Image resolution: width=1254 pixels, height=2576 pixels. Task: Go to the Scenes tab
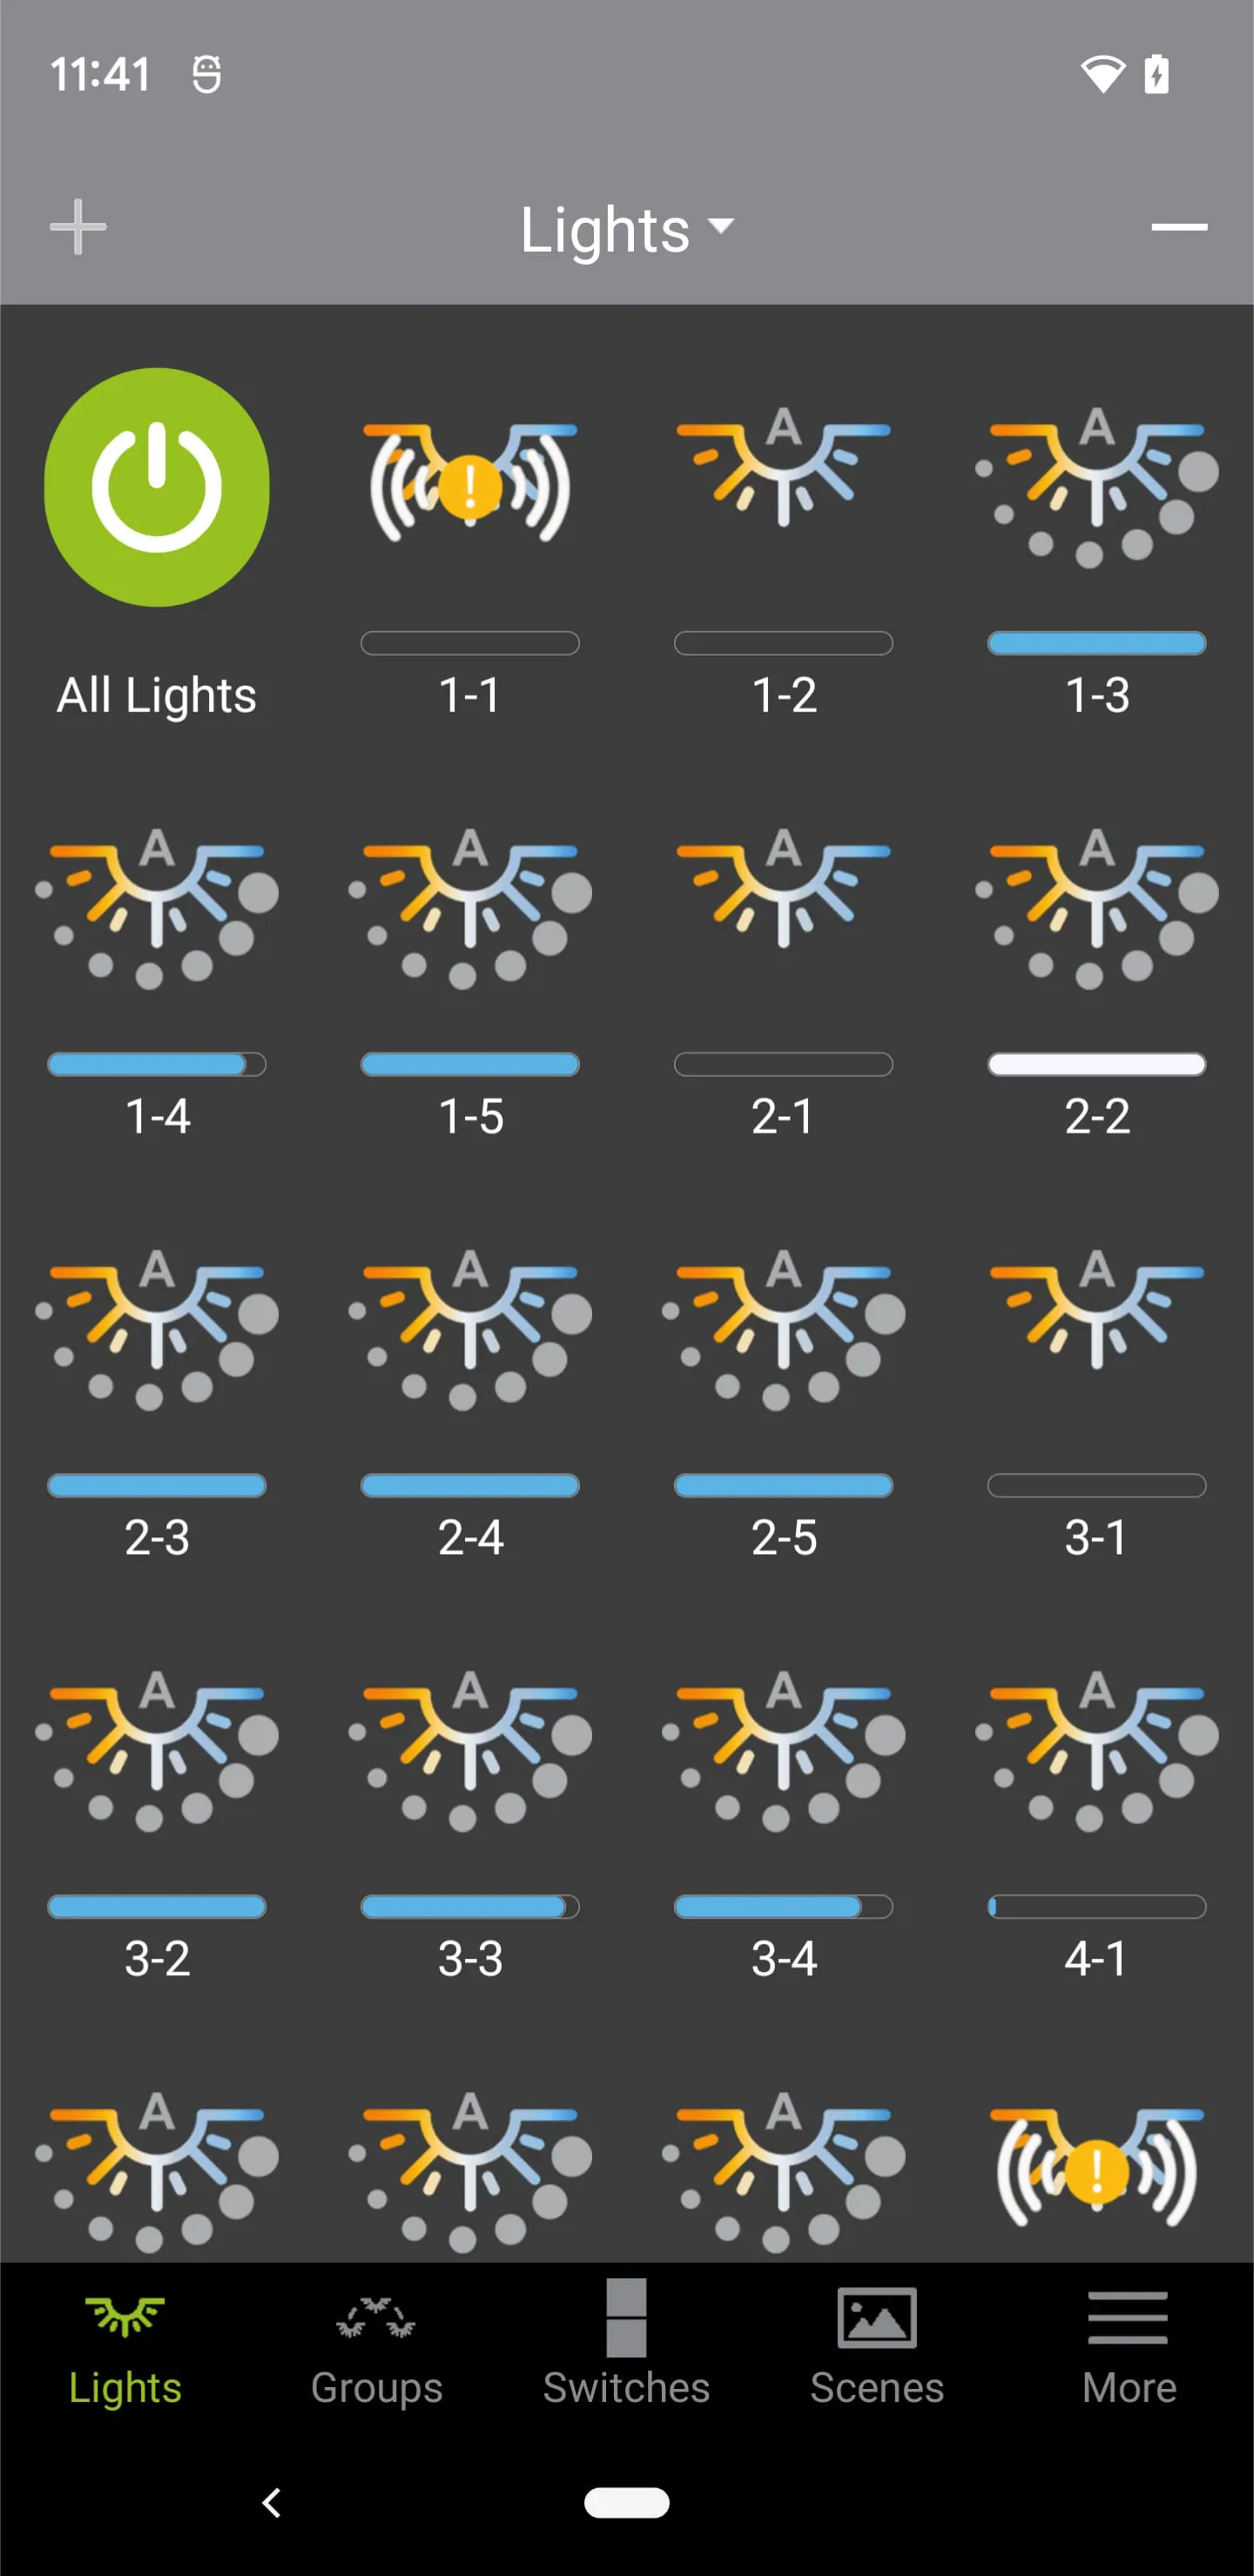click(x=877, y=2344)
